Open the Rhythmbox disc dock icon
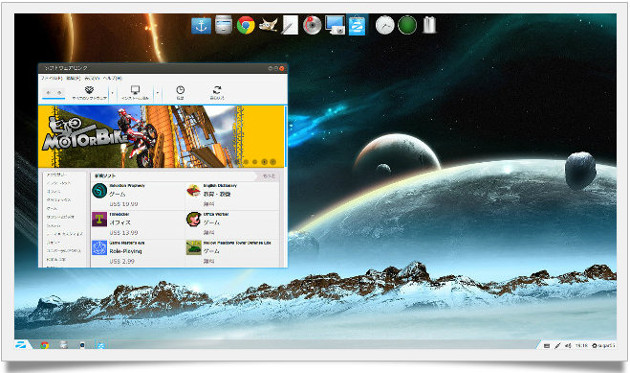This screenshot has width=630, height=373. (312, 25)
